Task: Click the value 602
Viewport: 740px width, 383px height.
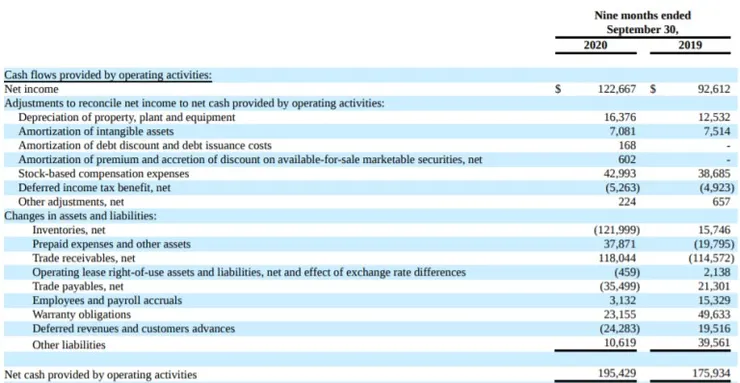Action: click(627, 159)
